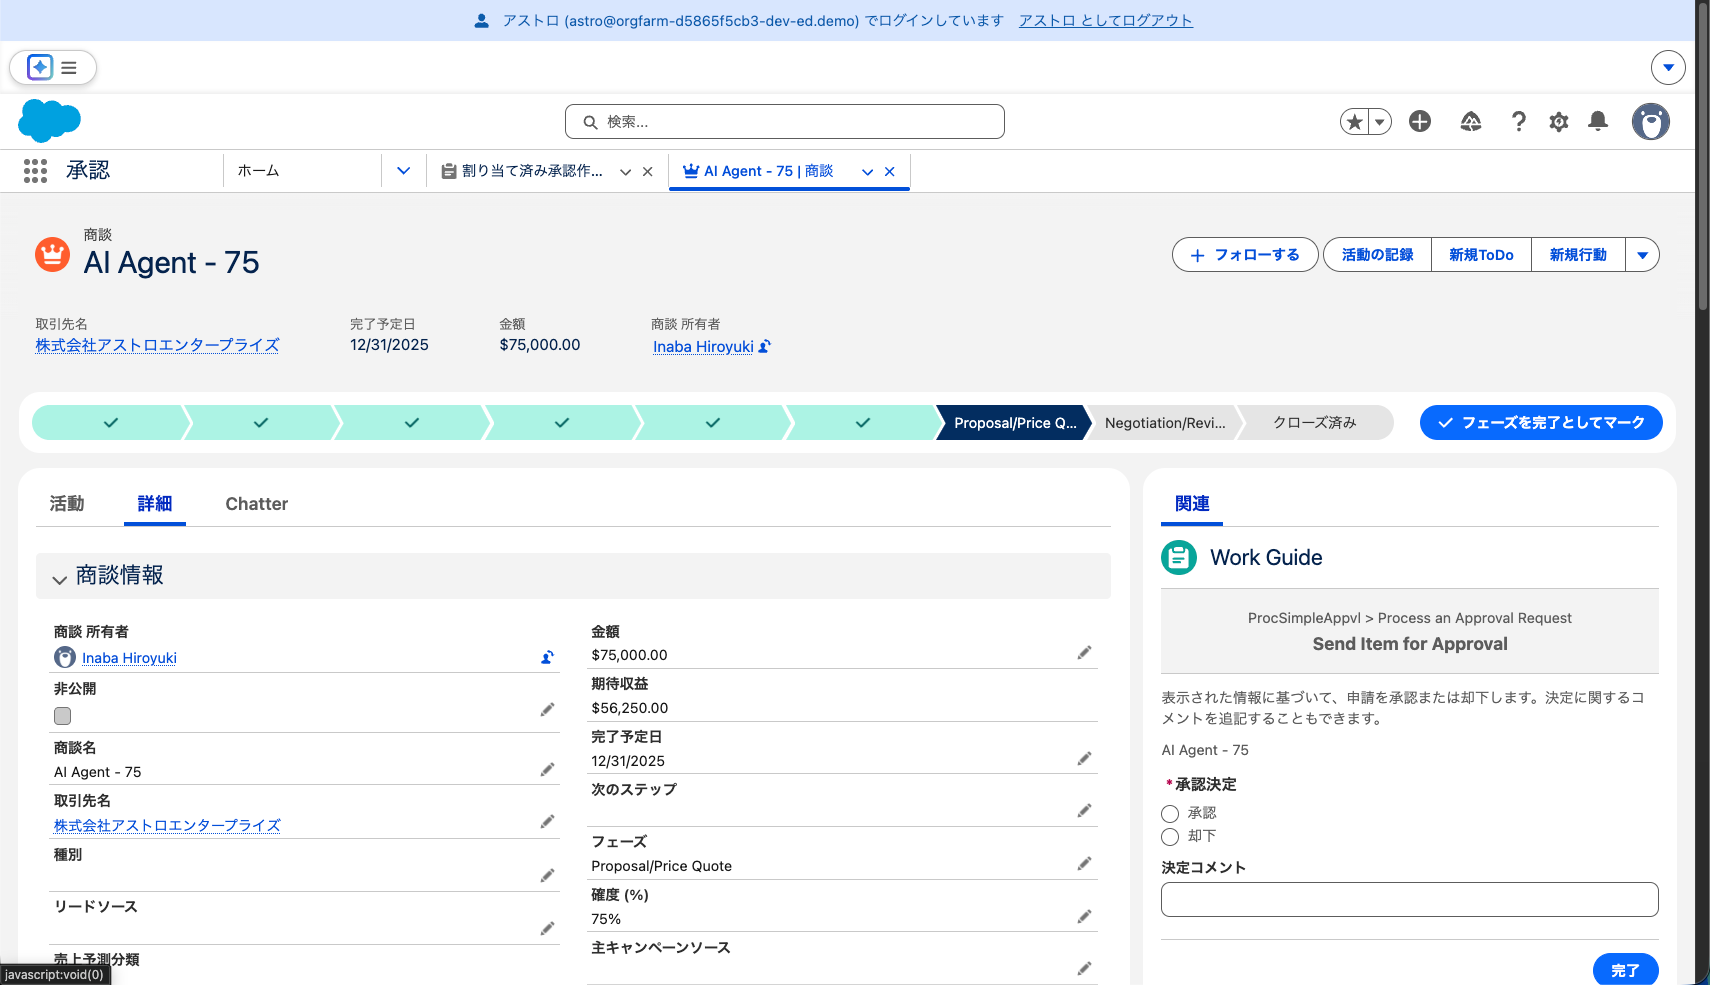Close the 割り当て済み承認作業 tab
The width and height of the screenshot is (1710, 985).
pos(648,172)
